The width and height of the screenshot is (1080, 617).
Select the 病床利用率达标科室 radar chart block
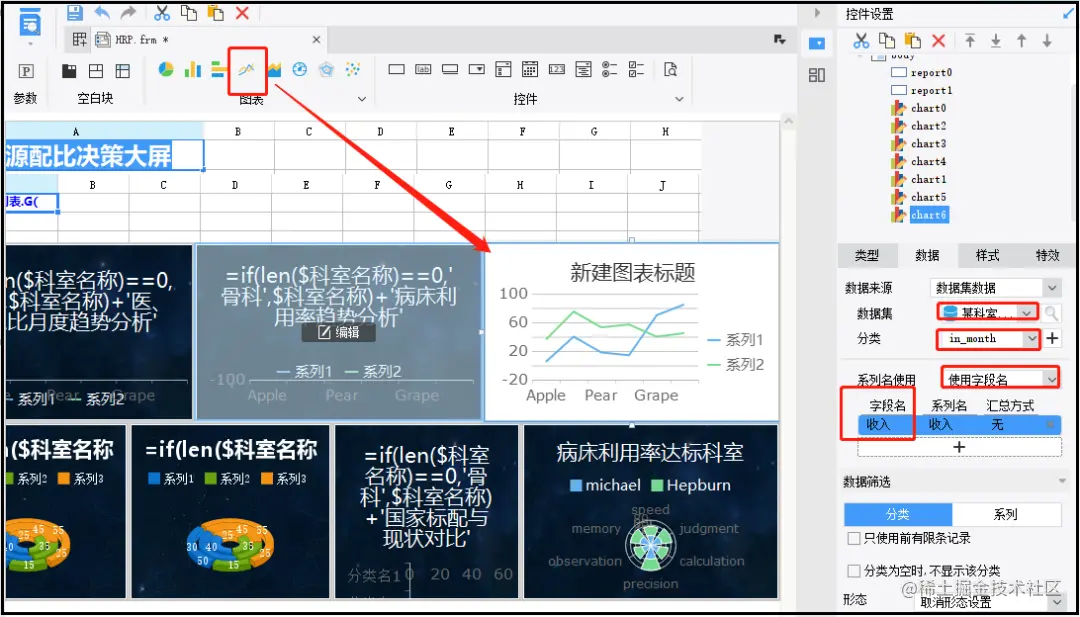click(x=651, y=511)
